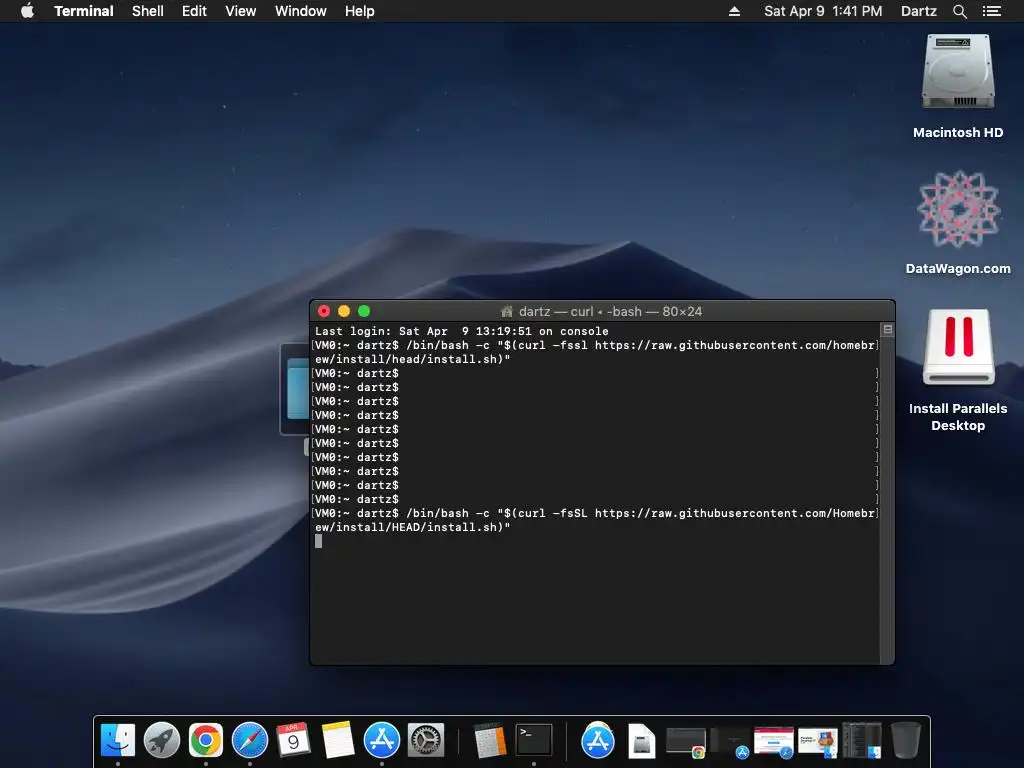The height and width of the screenshot is (768, 1024).
Task: Click the 'Last login' line in Terminal
Action: pos(461,331)
